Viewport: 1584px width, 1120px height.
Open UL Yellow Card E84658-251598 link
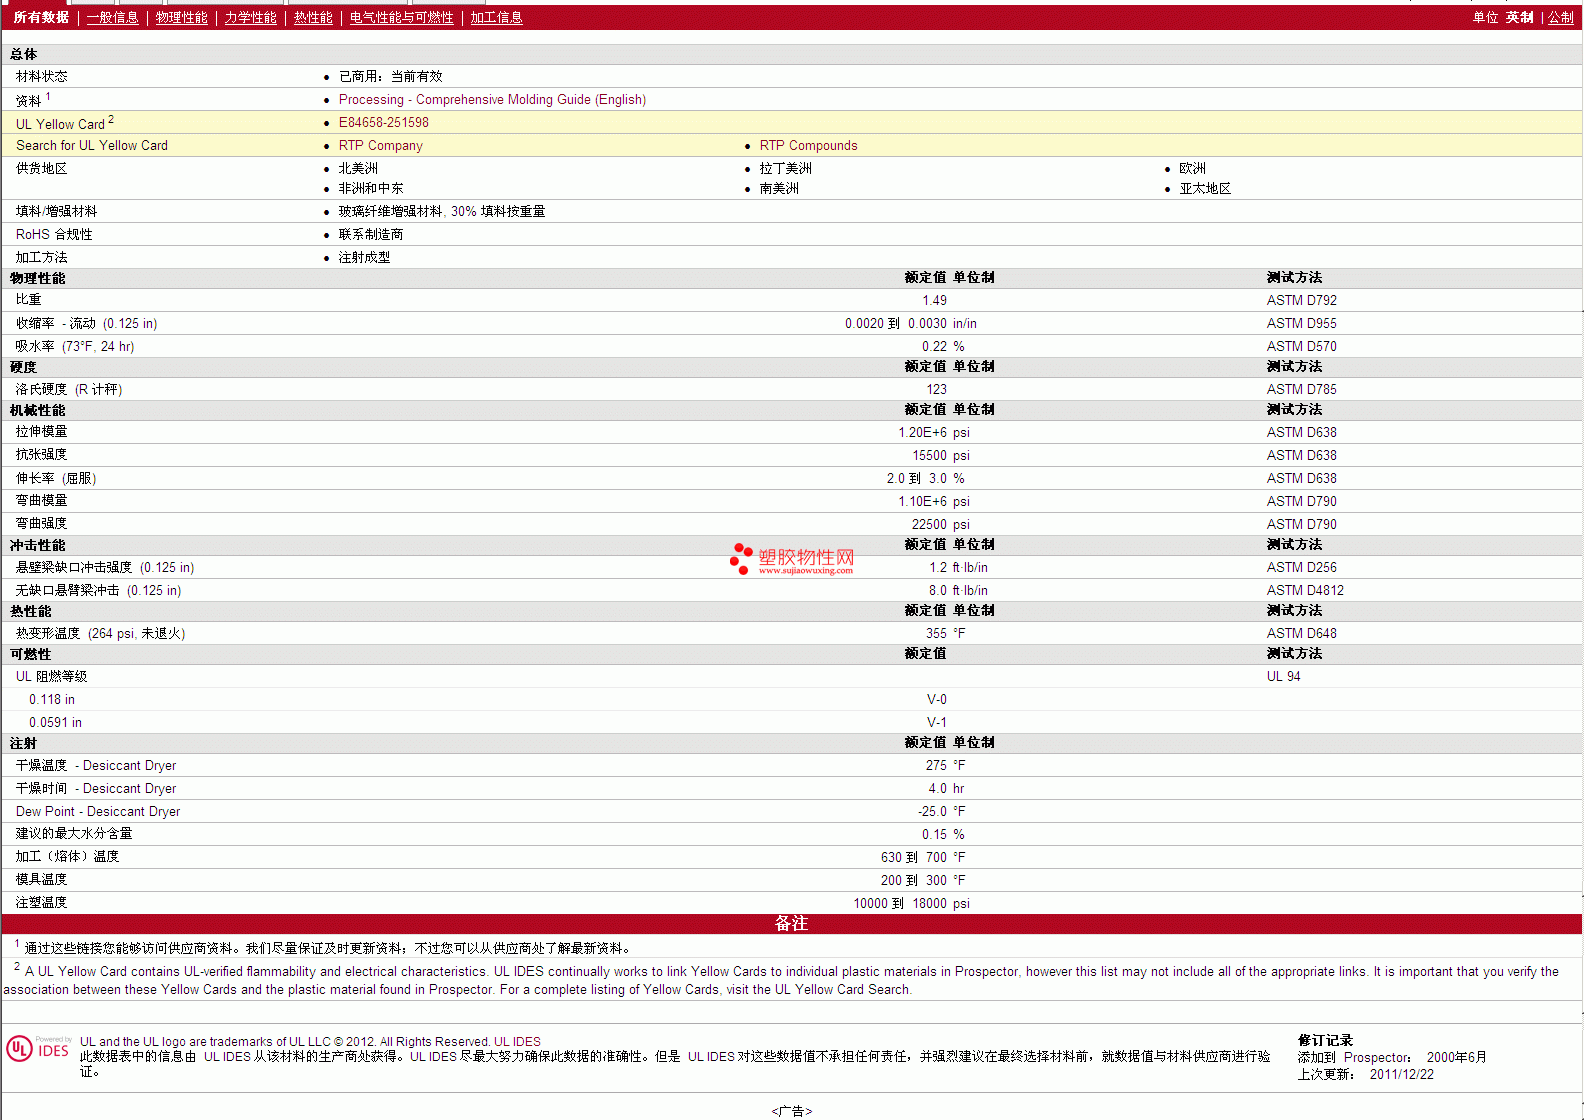383,123
